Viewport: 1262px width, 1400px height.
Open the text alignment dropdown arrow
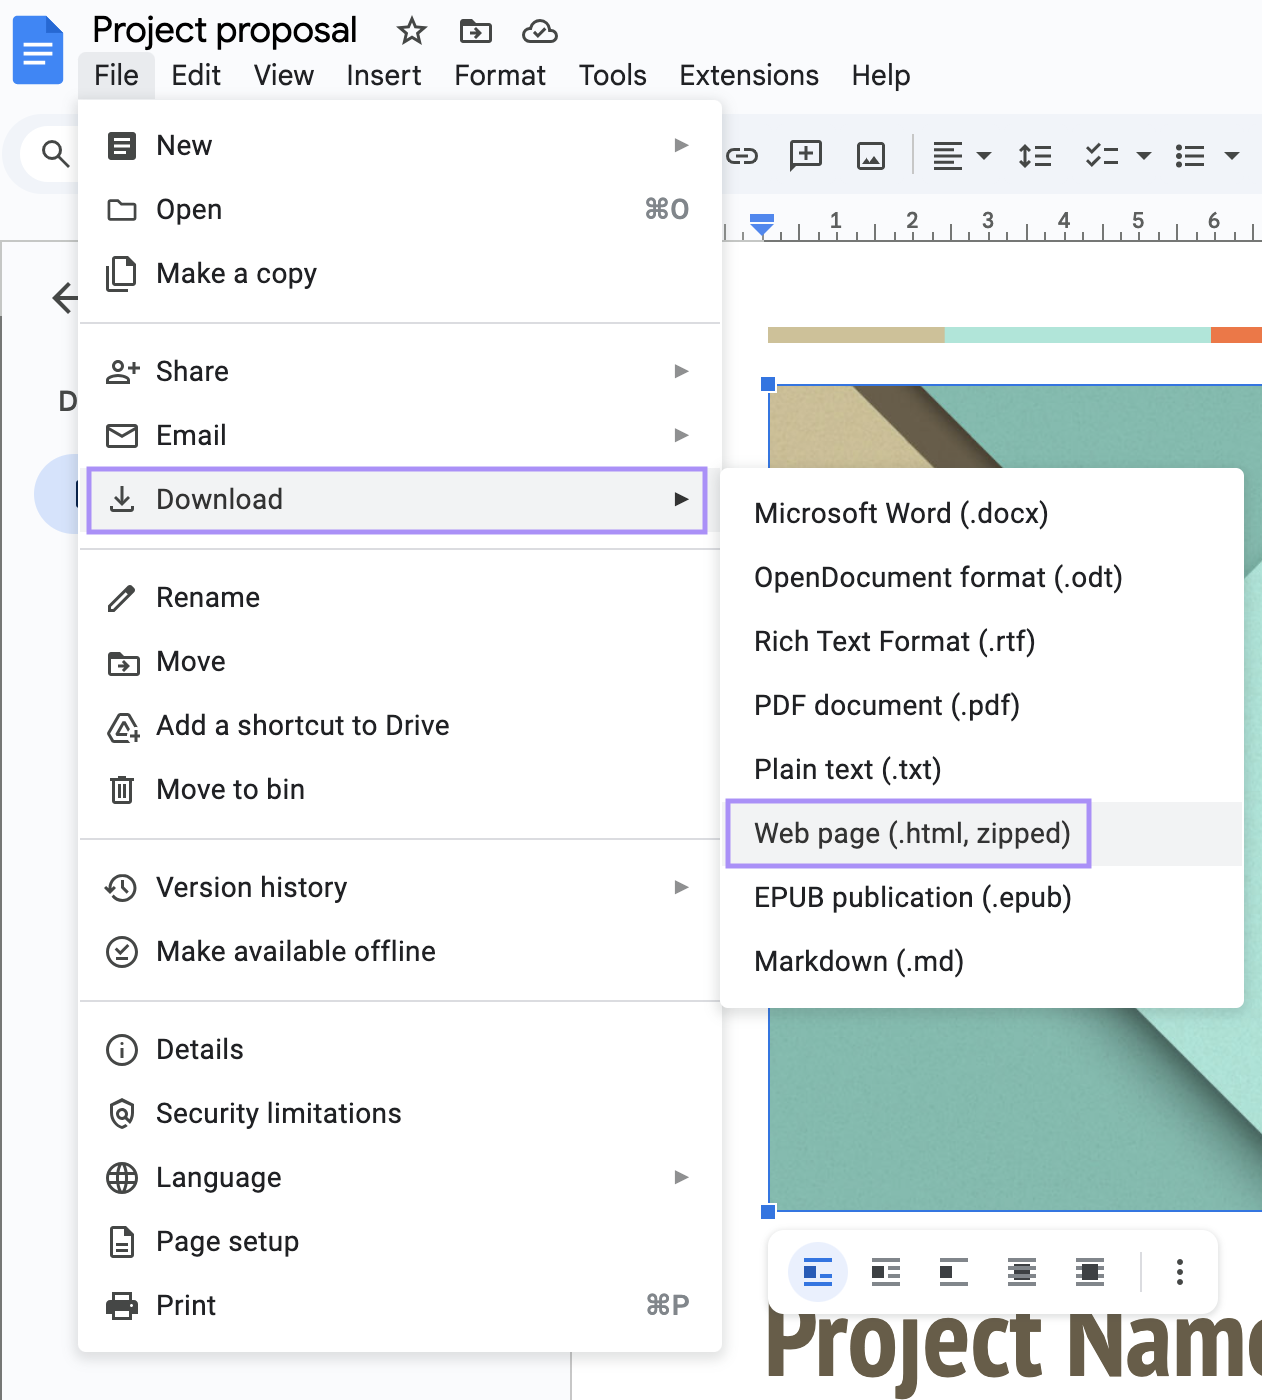[984, 157]
